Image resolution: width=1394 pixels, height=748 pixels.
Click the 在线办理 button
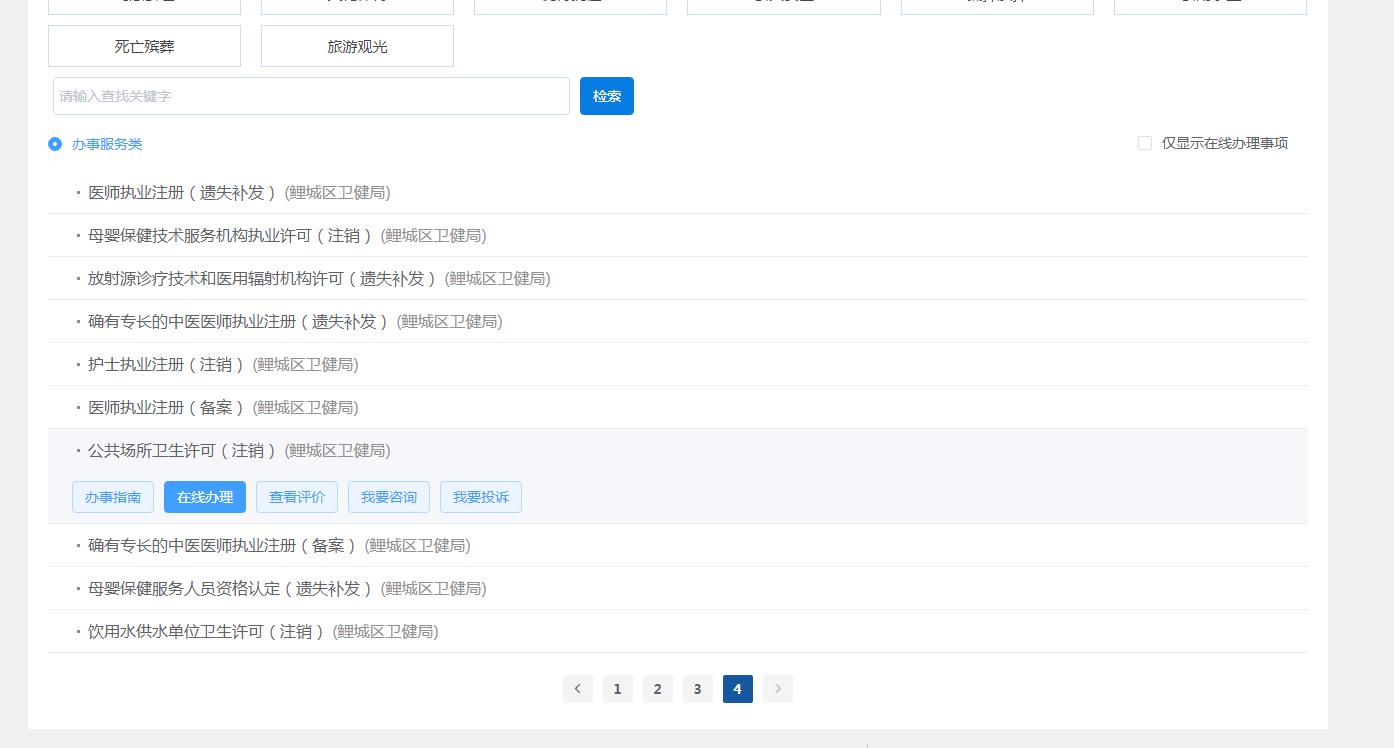pyautogui.click(x=205, y=497)
